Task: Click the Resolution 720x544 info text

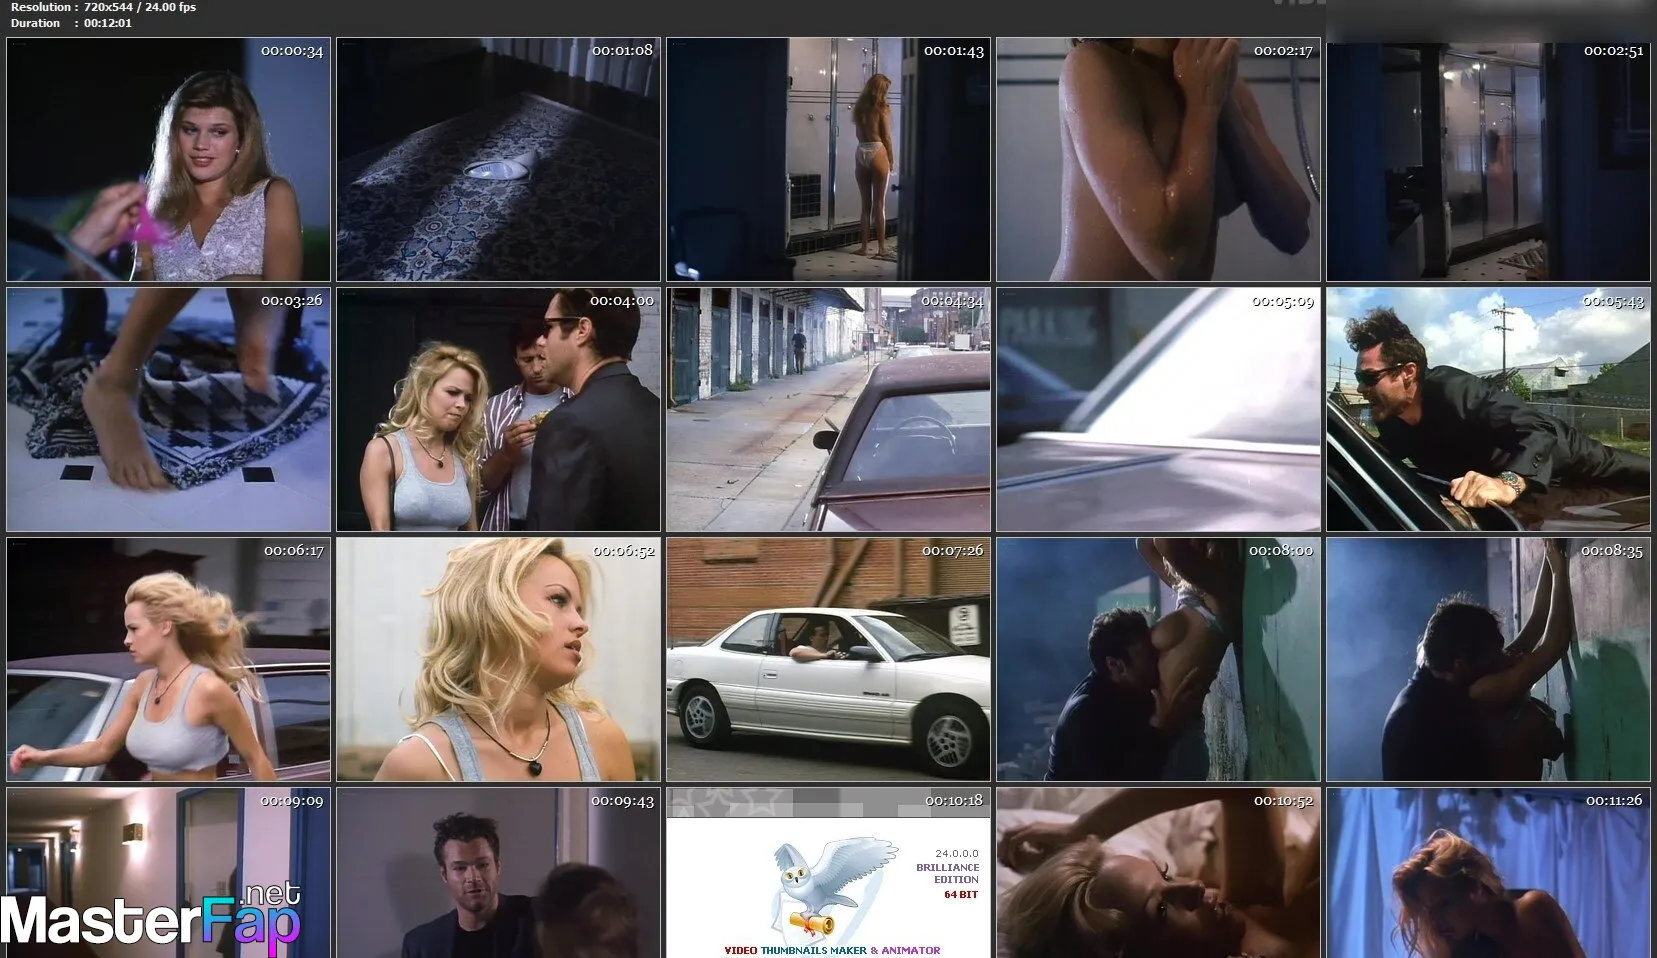Action: [103, 7]
